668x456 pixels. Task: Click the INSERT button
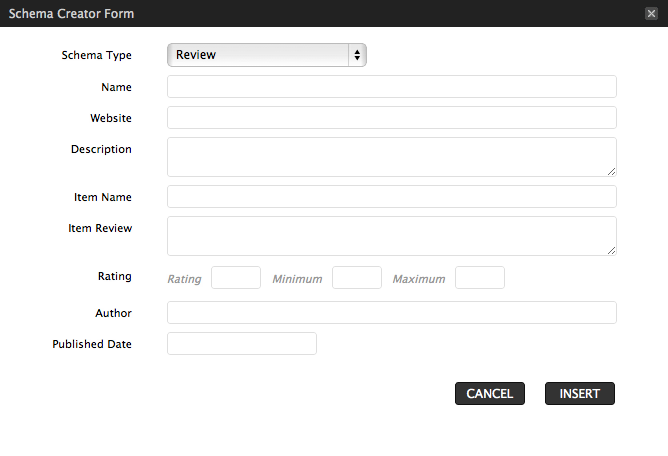tap(580, 393)
